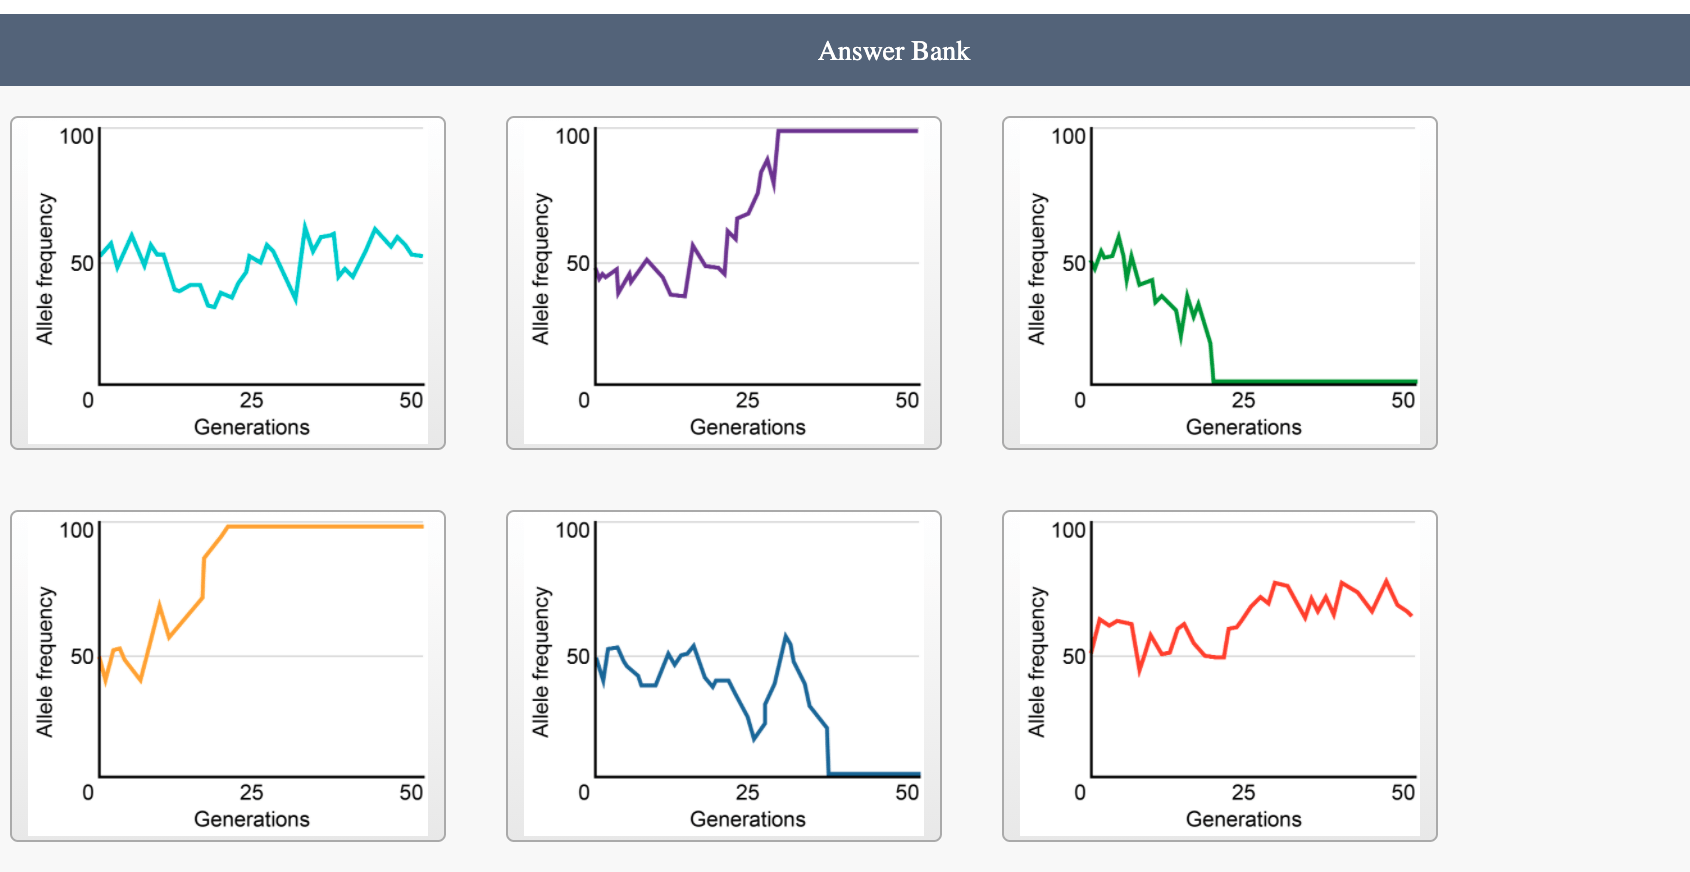
Task: Click the orange plateau line at top
Action: 326,526
